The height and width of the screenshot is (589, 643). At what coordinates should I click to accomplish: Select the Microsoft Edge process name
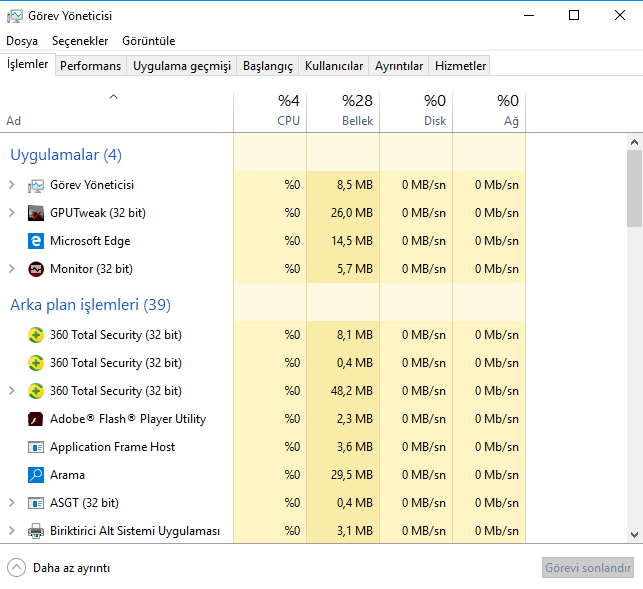[x=90, y=241]
